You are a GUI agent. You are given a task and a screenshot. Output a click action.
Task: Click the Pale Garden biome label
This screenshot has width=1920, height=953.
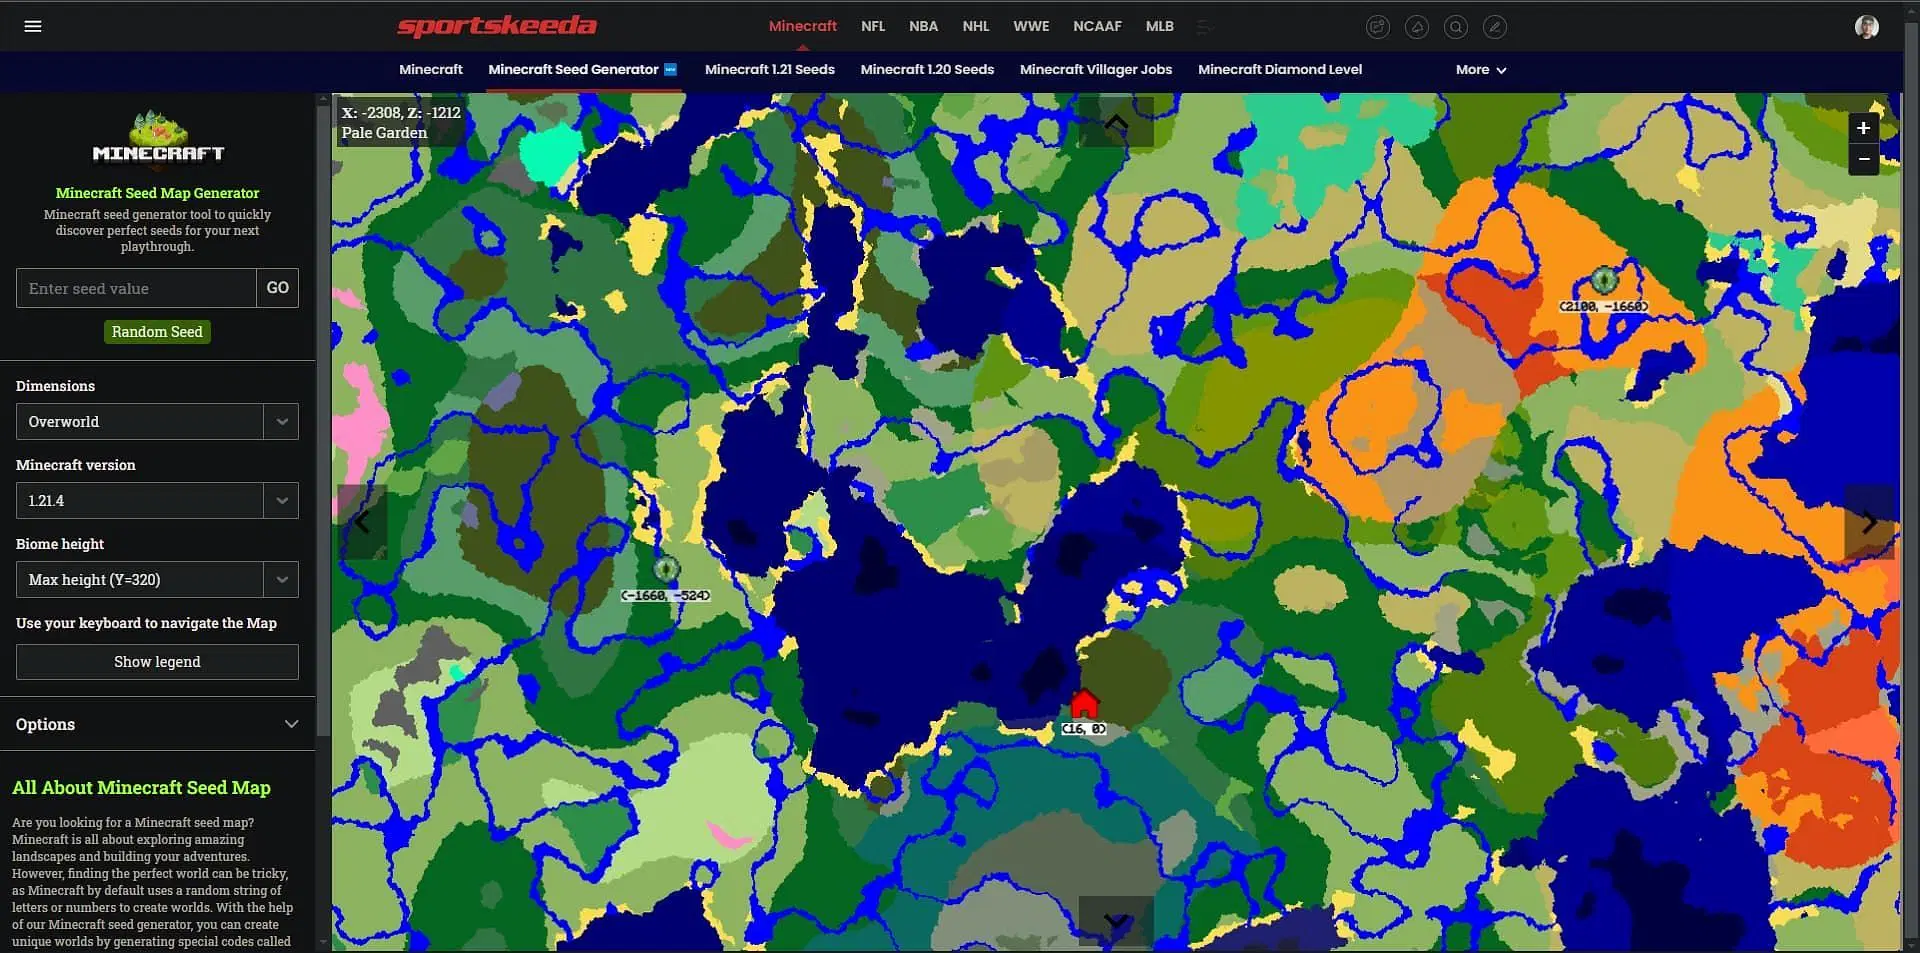click(384, 133)
